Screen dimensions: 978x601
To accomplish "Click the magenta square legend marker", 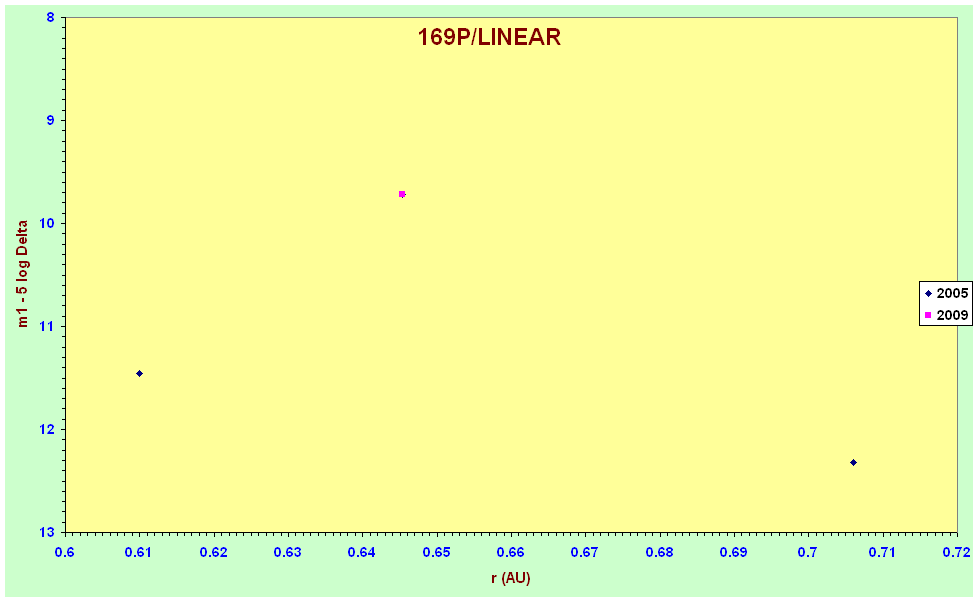I will click(928, 315).
